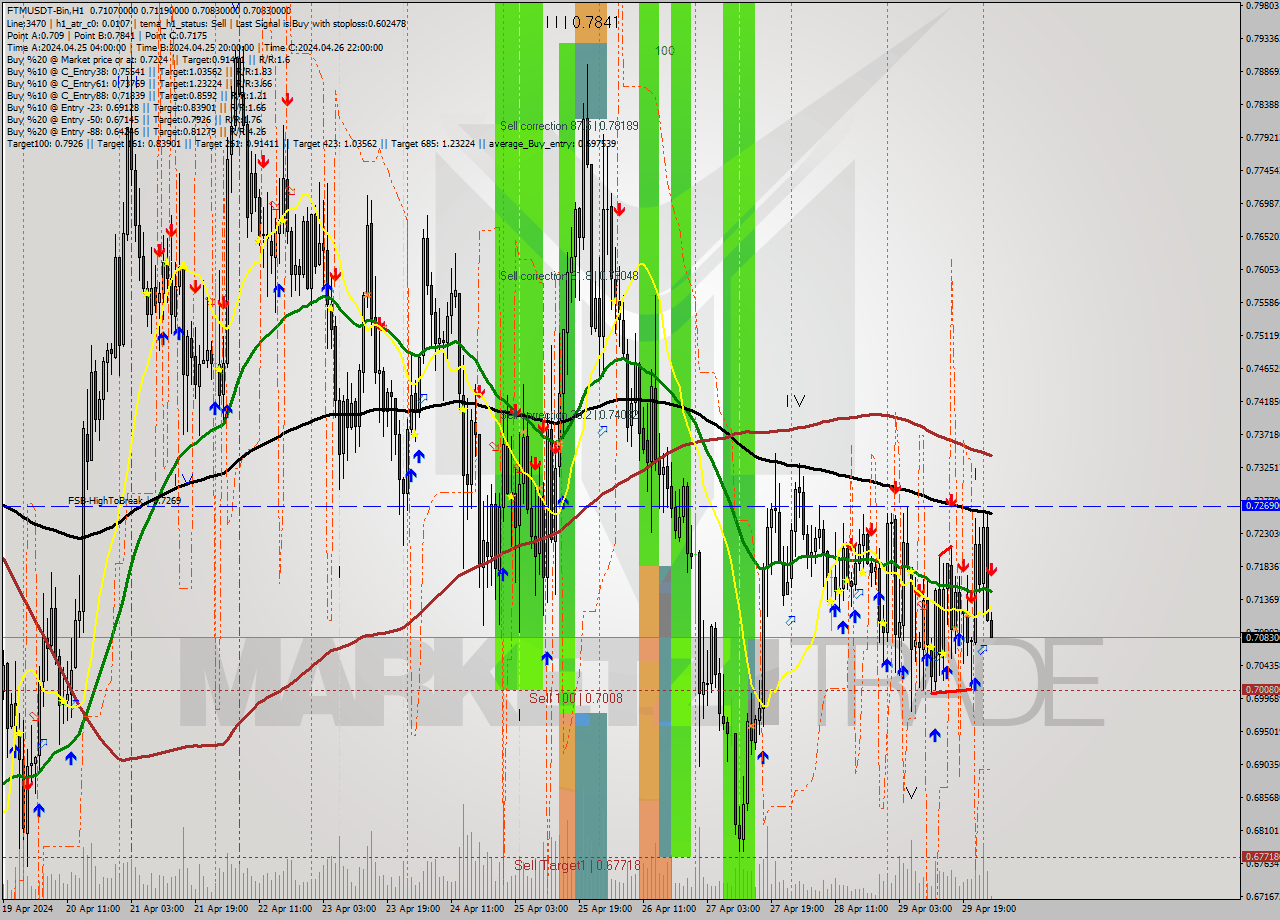Click the Buy %20 @ Entry -50 line
Screen dimensions: 1280x920
(134, 119)
